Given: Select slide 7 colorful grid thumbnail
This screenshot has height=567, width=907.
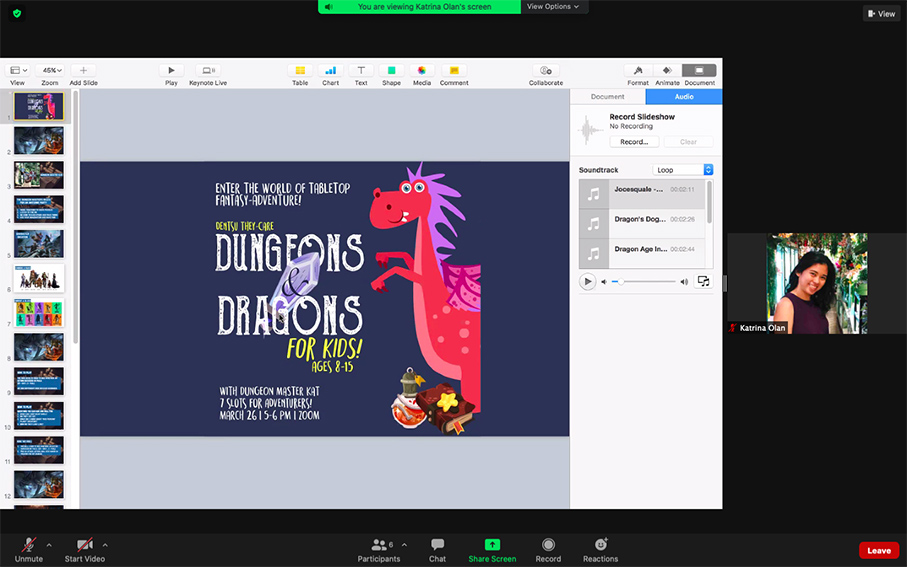Looking at the screenshot, I should point(39,312).
